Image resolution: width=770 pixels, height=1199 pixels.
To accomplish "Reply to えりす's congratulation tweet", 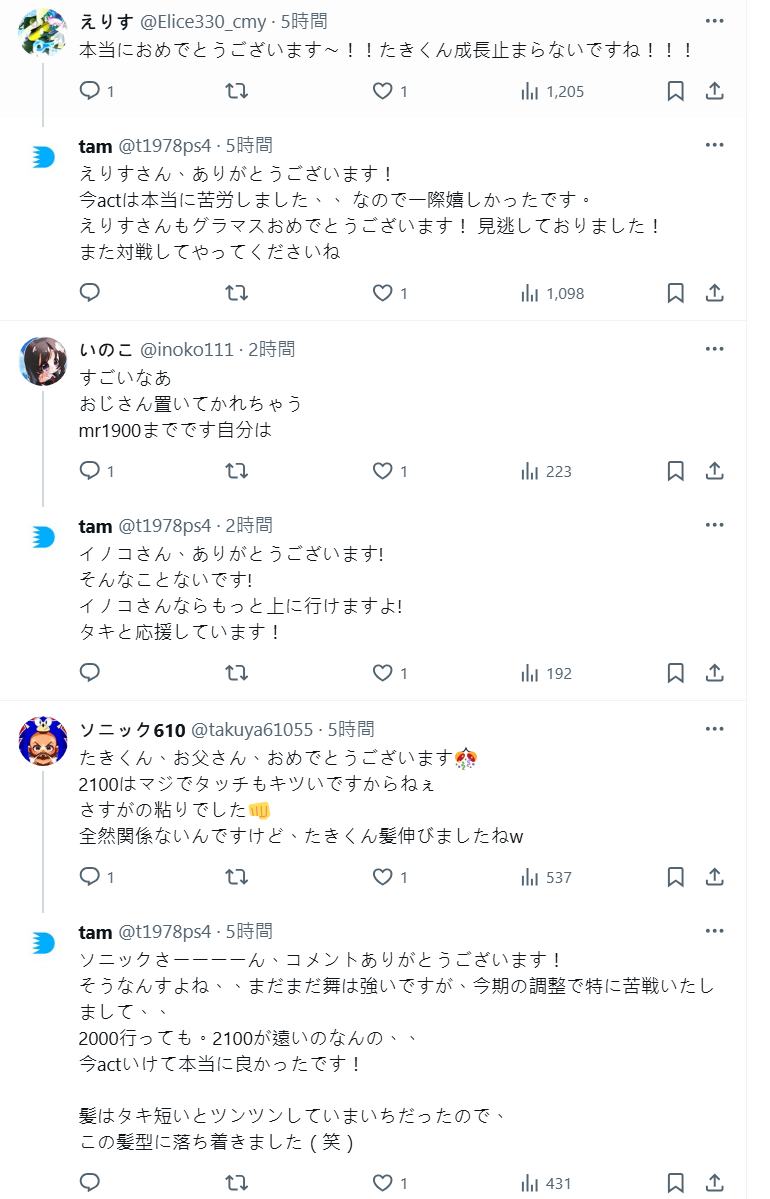I will 90,91.
